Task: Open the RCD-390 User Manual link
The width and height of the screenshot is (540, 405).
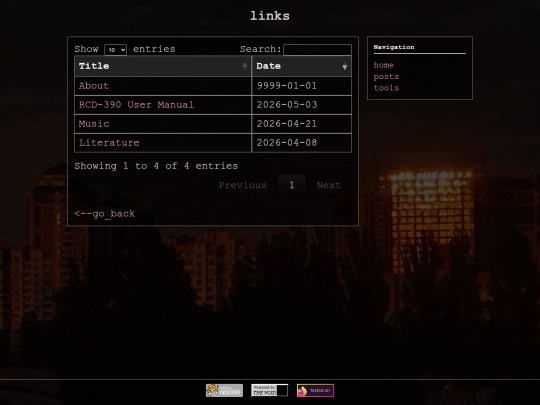Action: pyautogui.click(x=136, y=105)
